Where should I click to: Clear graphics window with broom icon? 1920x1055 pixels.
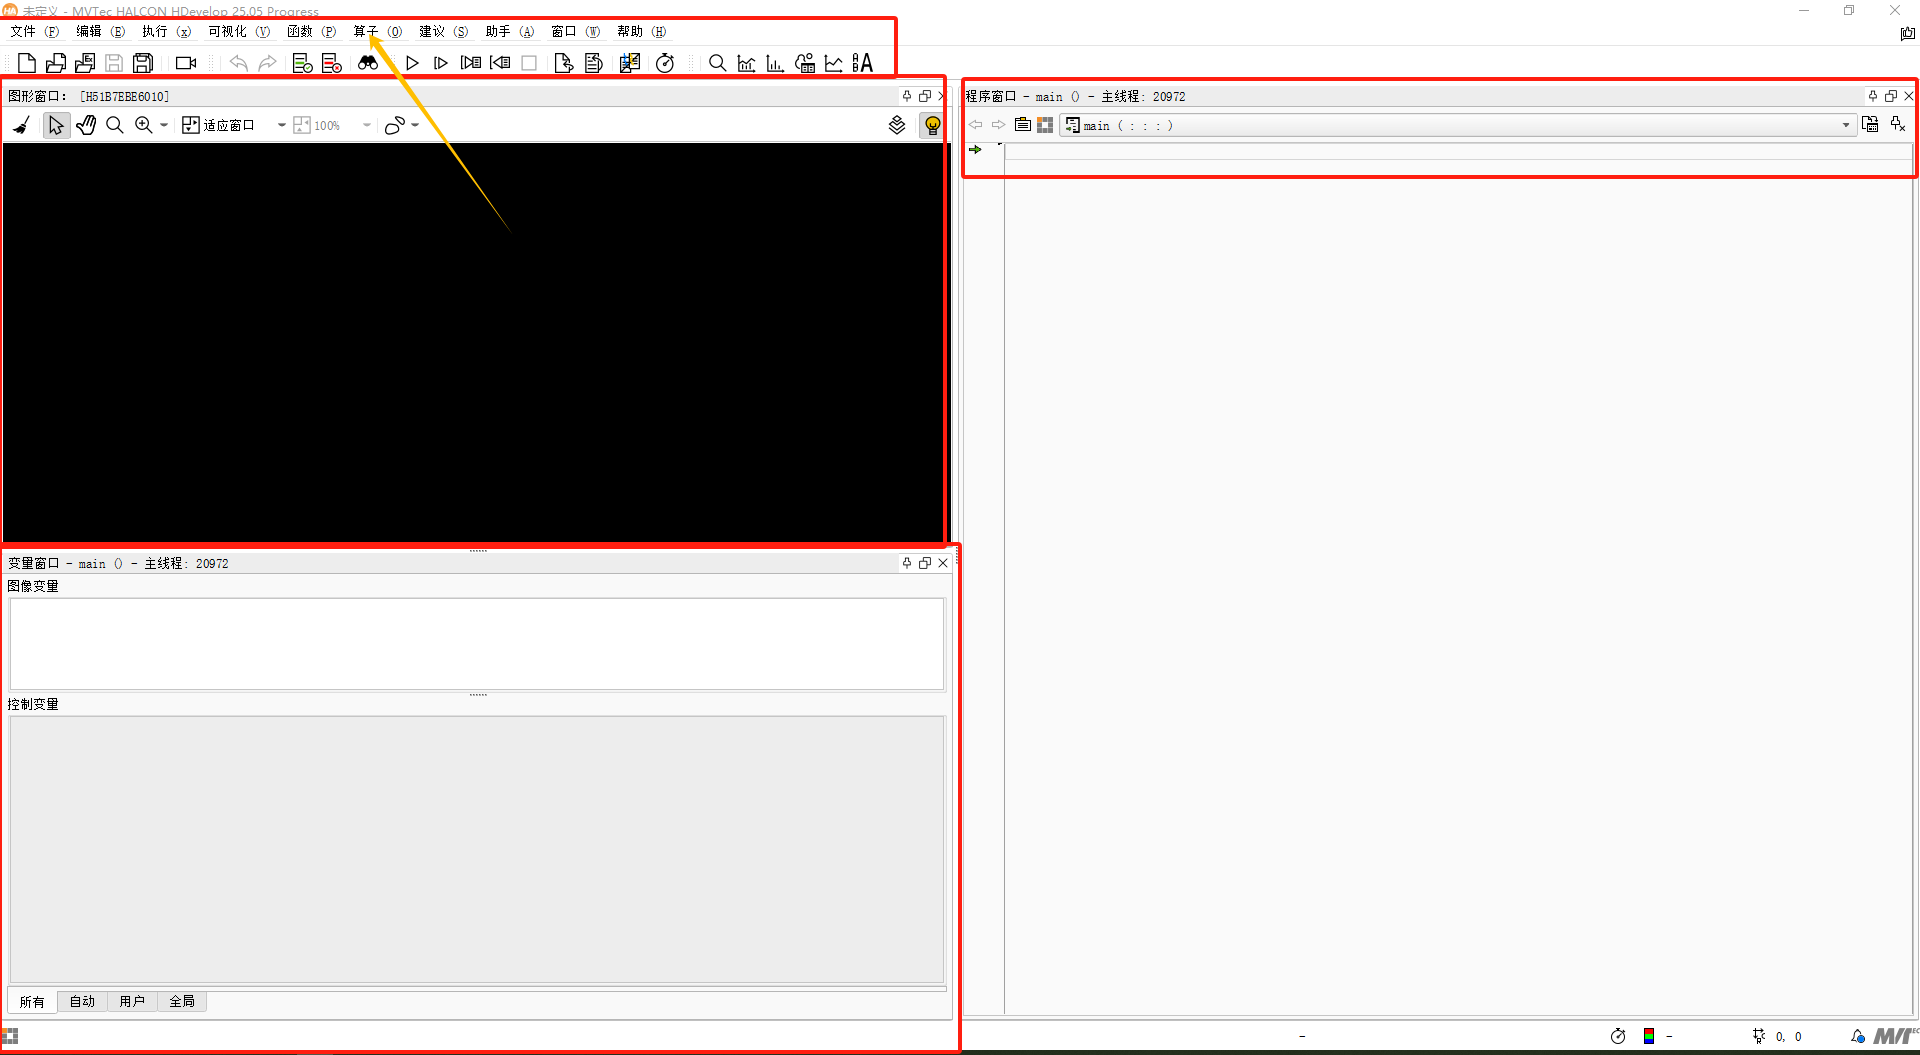[22, 125]
